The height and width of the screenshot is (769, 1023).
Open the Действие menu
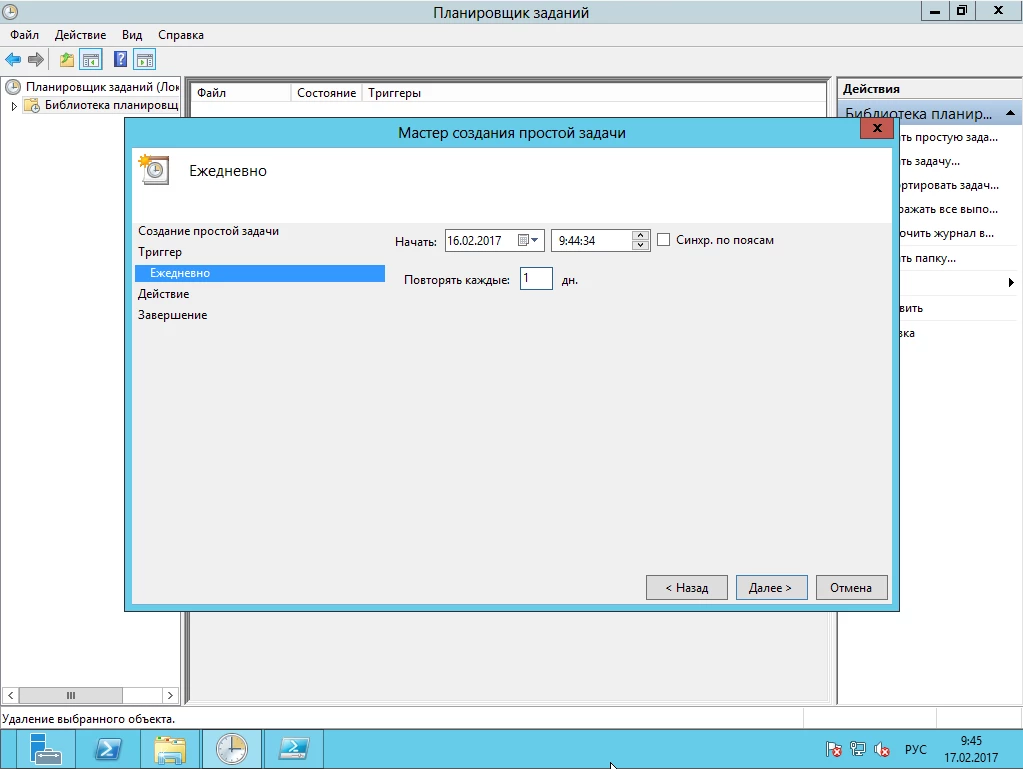[x=80, y=35]
